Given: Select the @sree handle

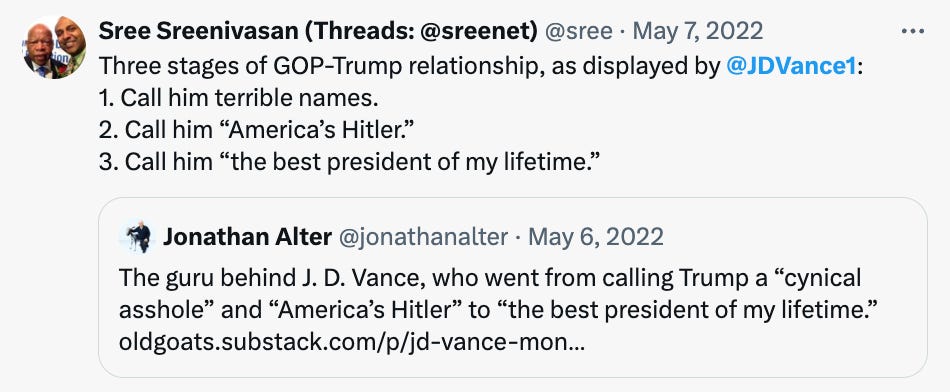Looking at the screenshot, I should pyautogui.click(x=579, y=31).
